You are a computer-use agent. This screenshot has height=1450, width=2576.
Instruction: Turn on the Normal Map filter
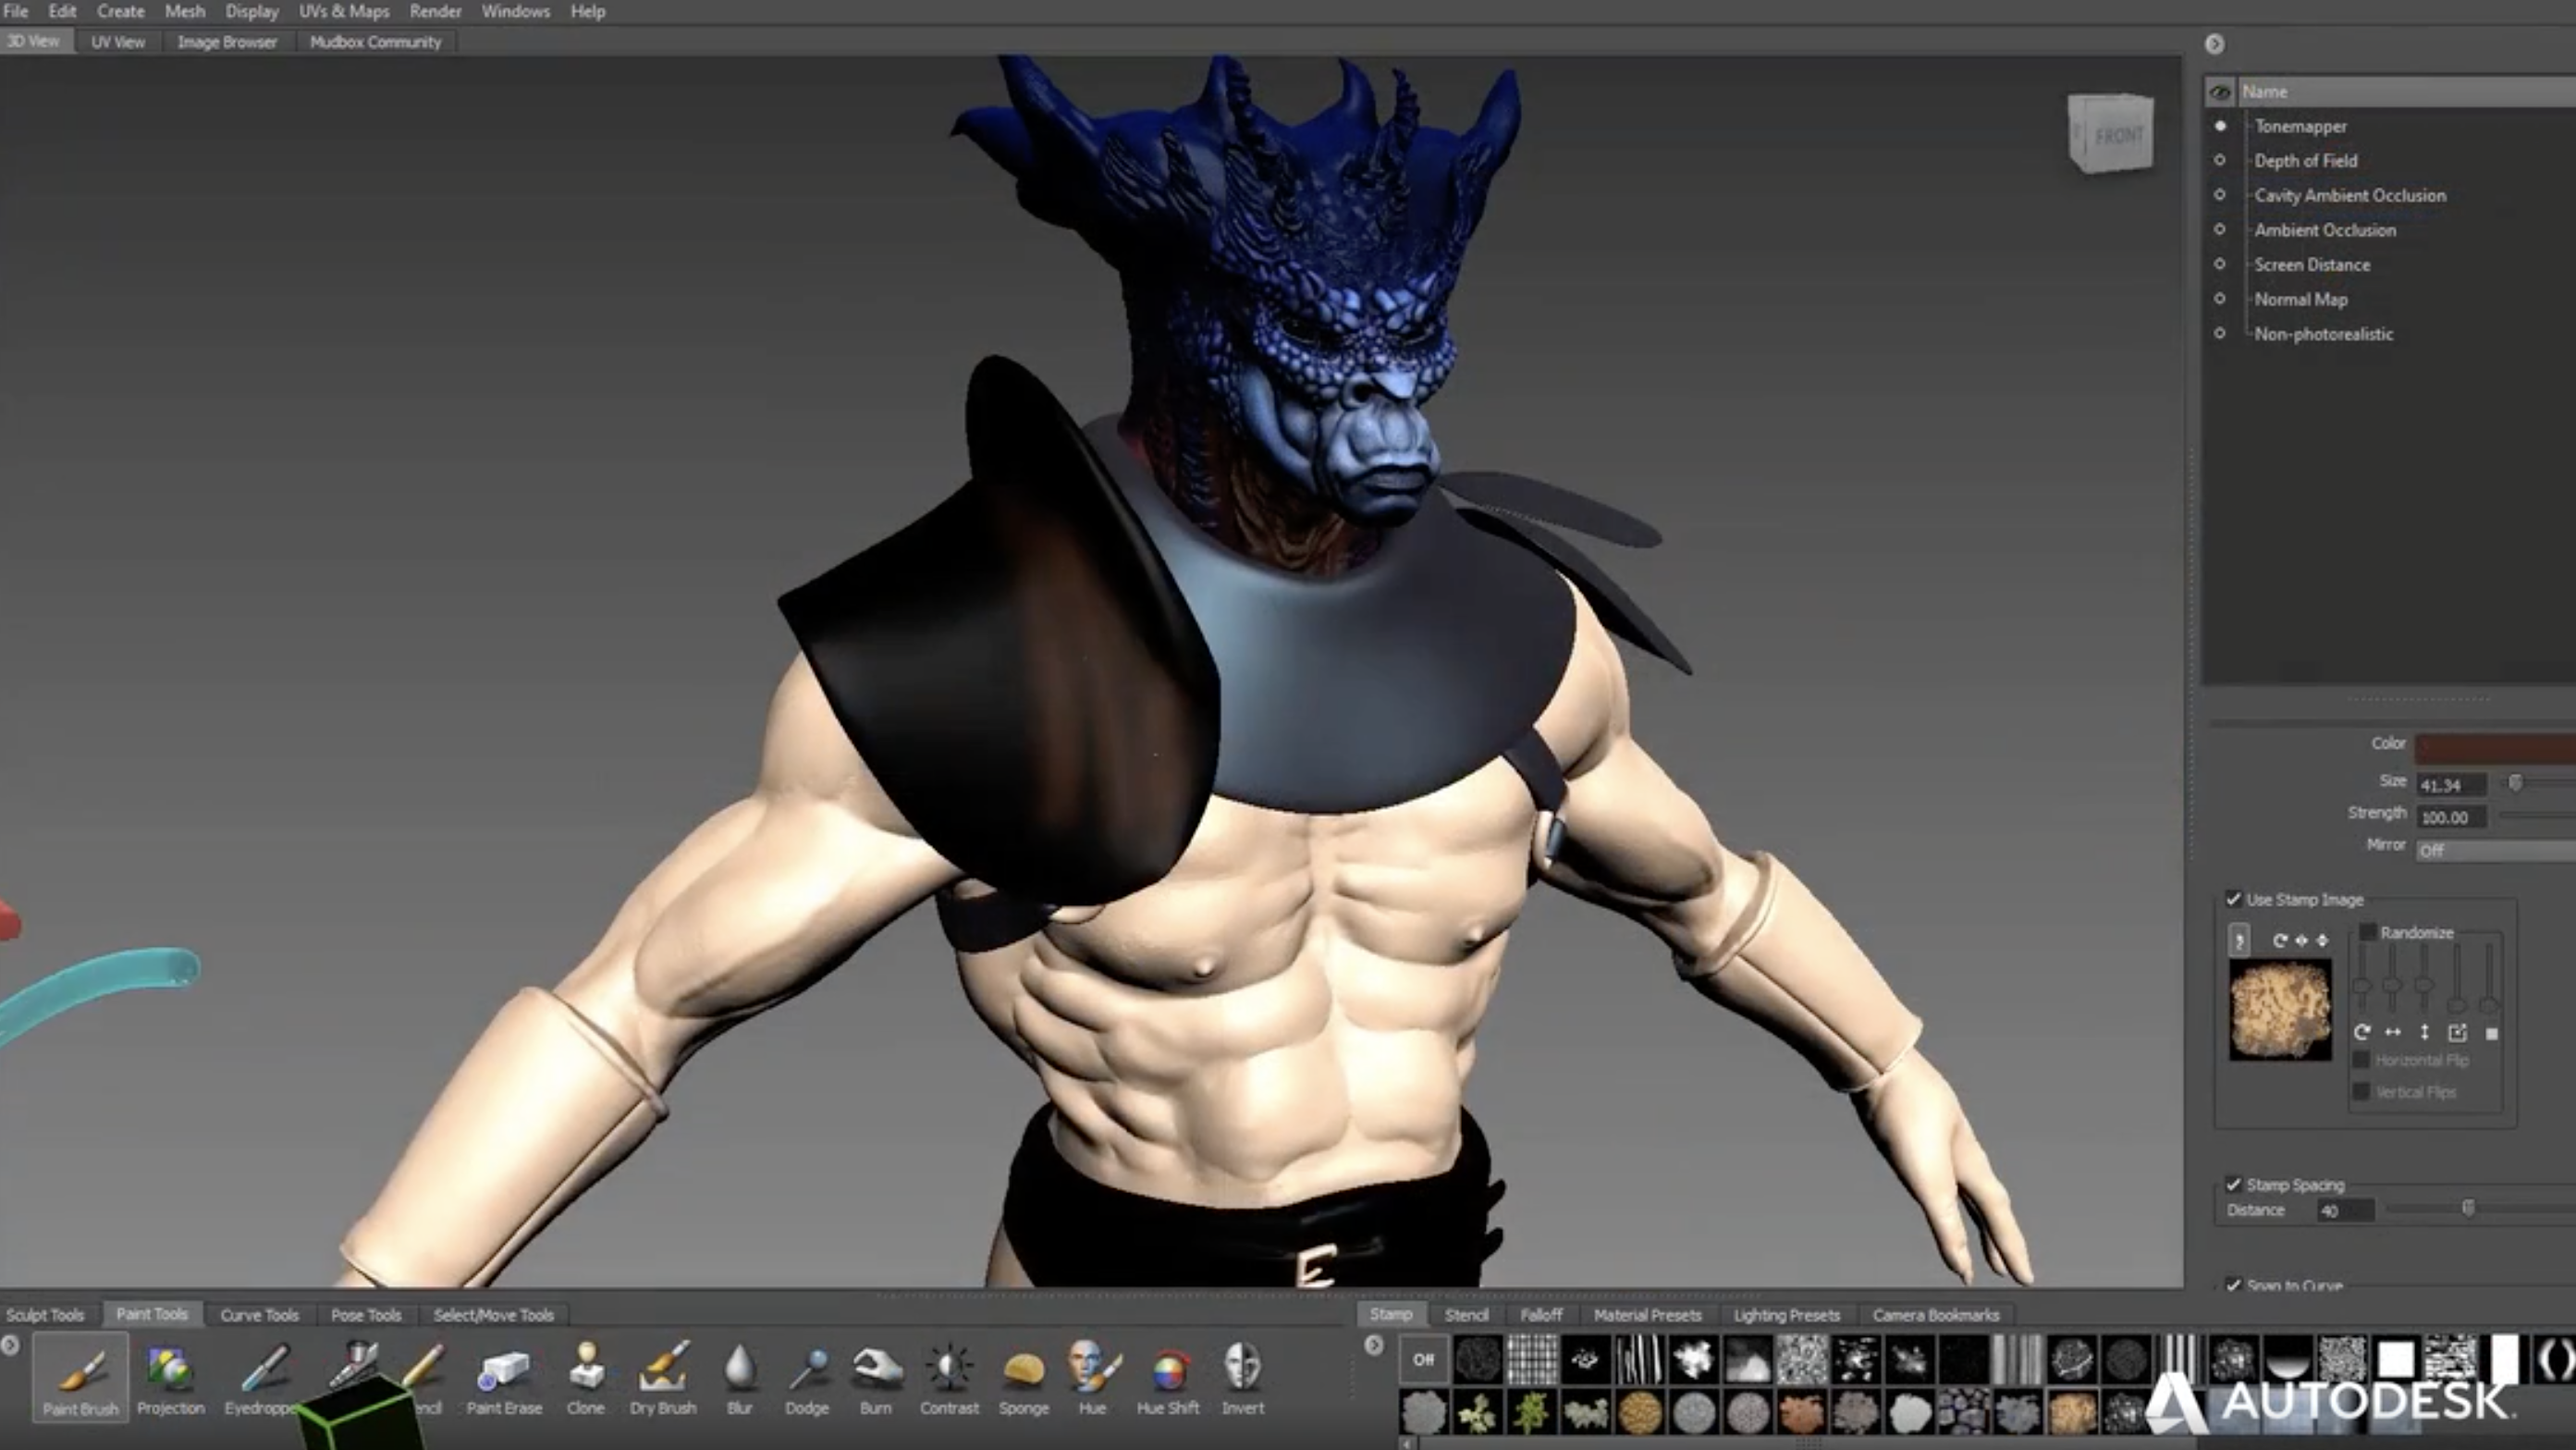tap(2220, 298)
